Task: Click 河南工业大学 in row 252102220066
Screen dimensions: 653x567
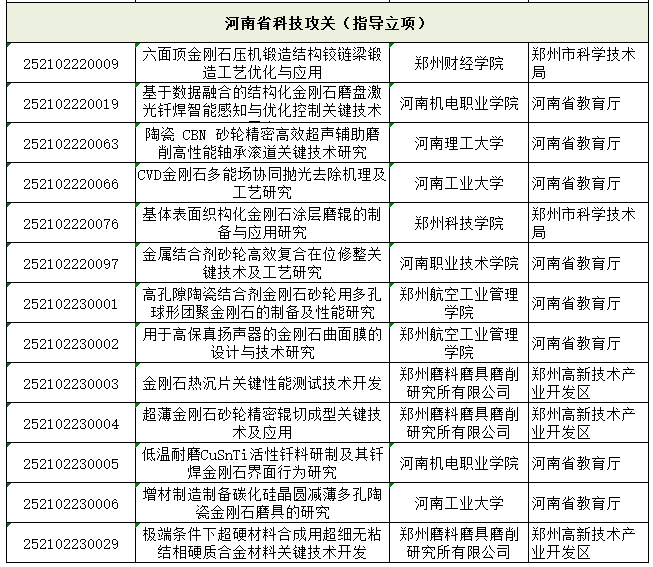Action: [459, 183]
